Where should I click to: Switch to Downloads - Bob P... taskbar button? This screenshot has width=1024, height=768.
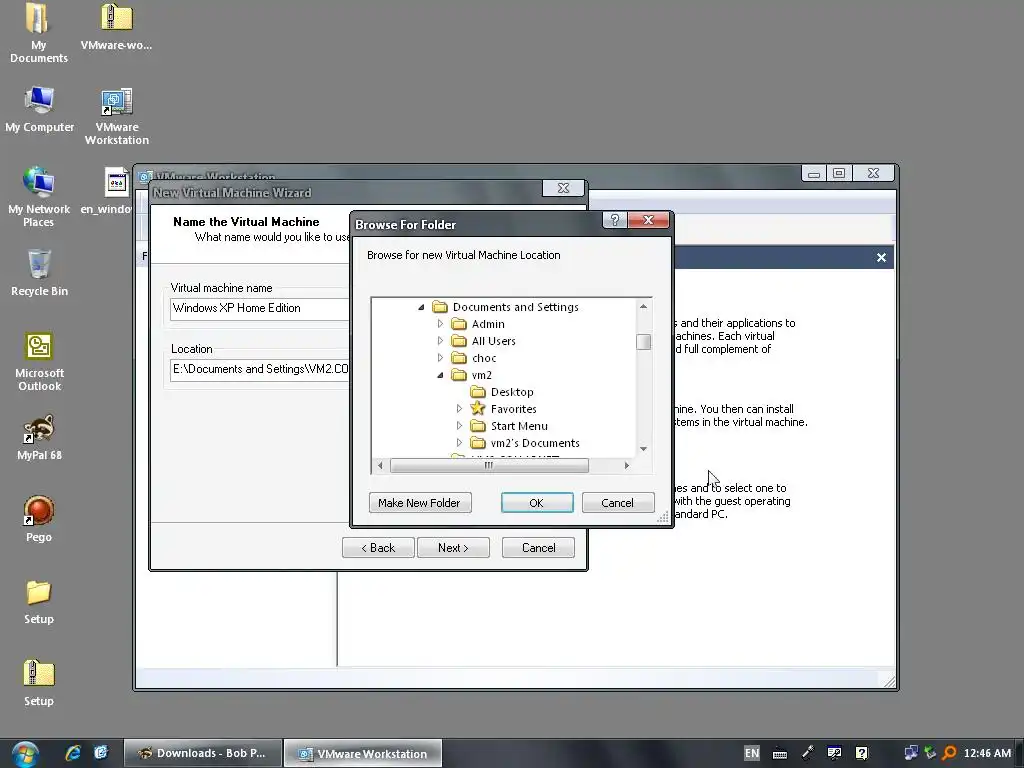(x=203, y=753)
